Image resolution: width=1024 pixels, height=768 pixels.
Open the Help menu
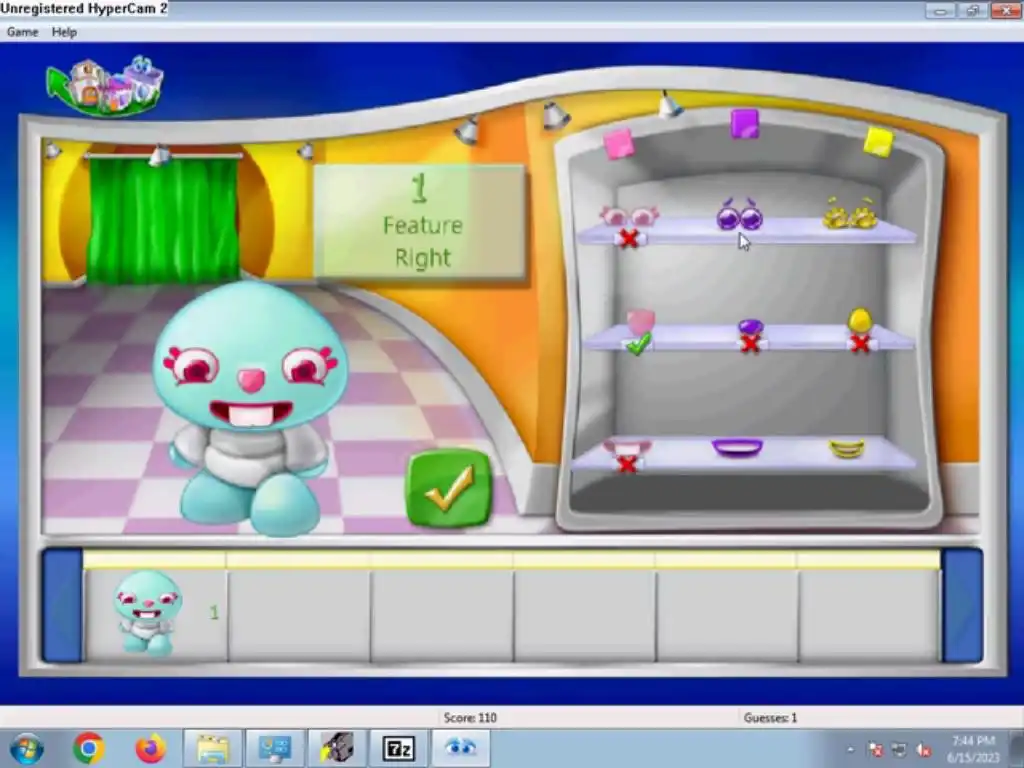click(64, 32)
